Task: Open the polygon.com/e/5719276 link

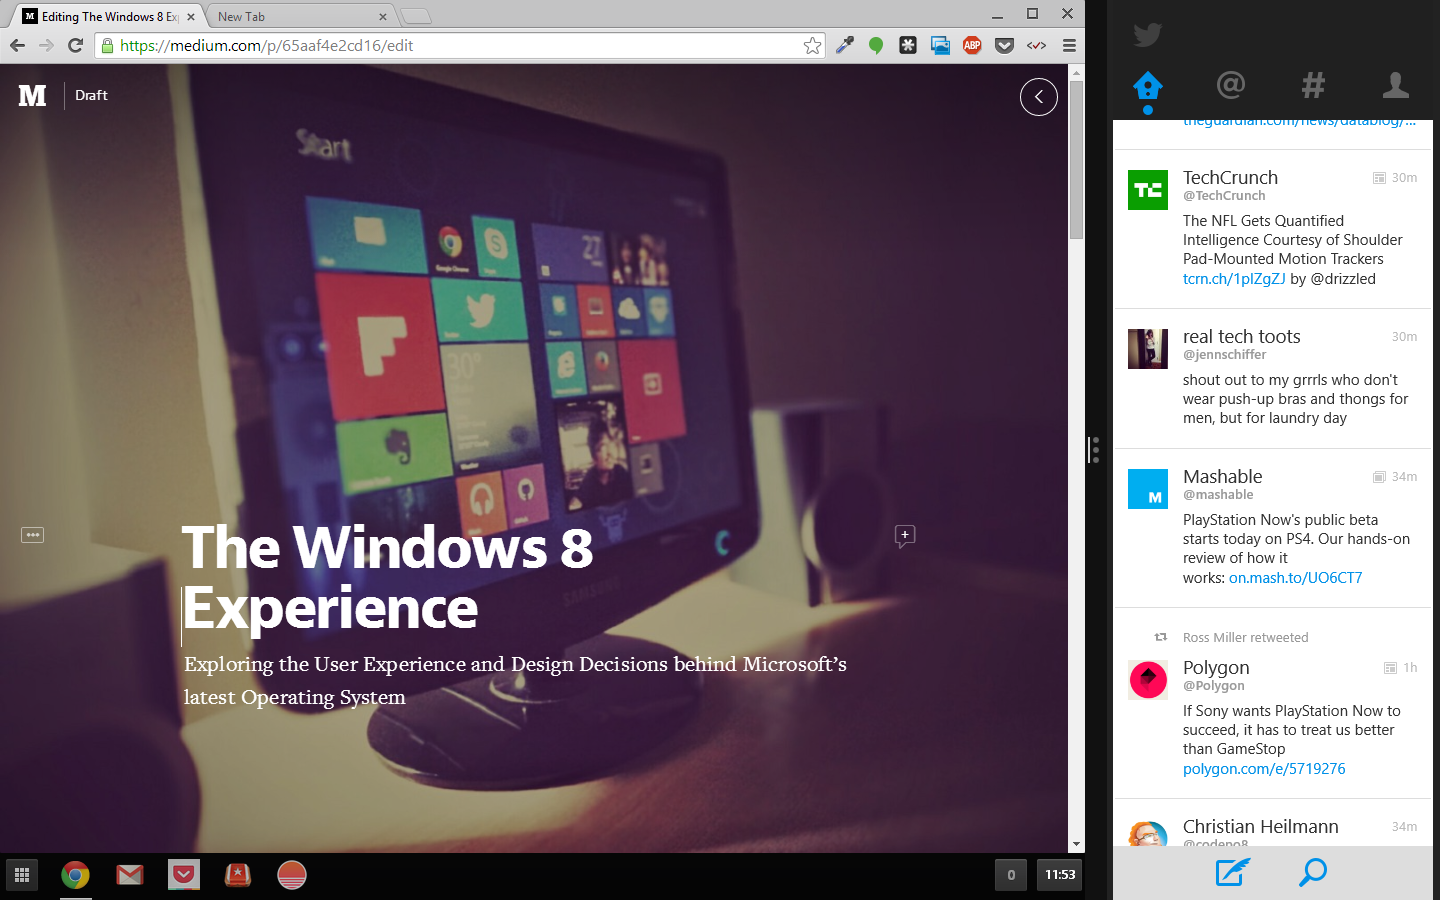Action: click(x=1264, y=769)
